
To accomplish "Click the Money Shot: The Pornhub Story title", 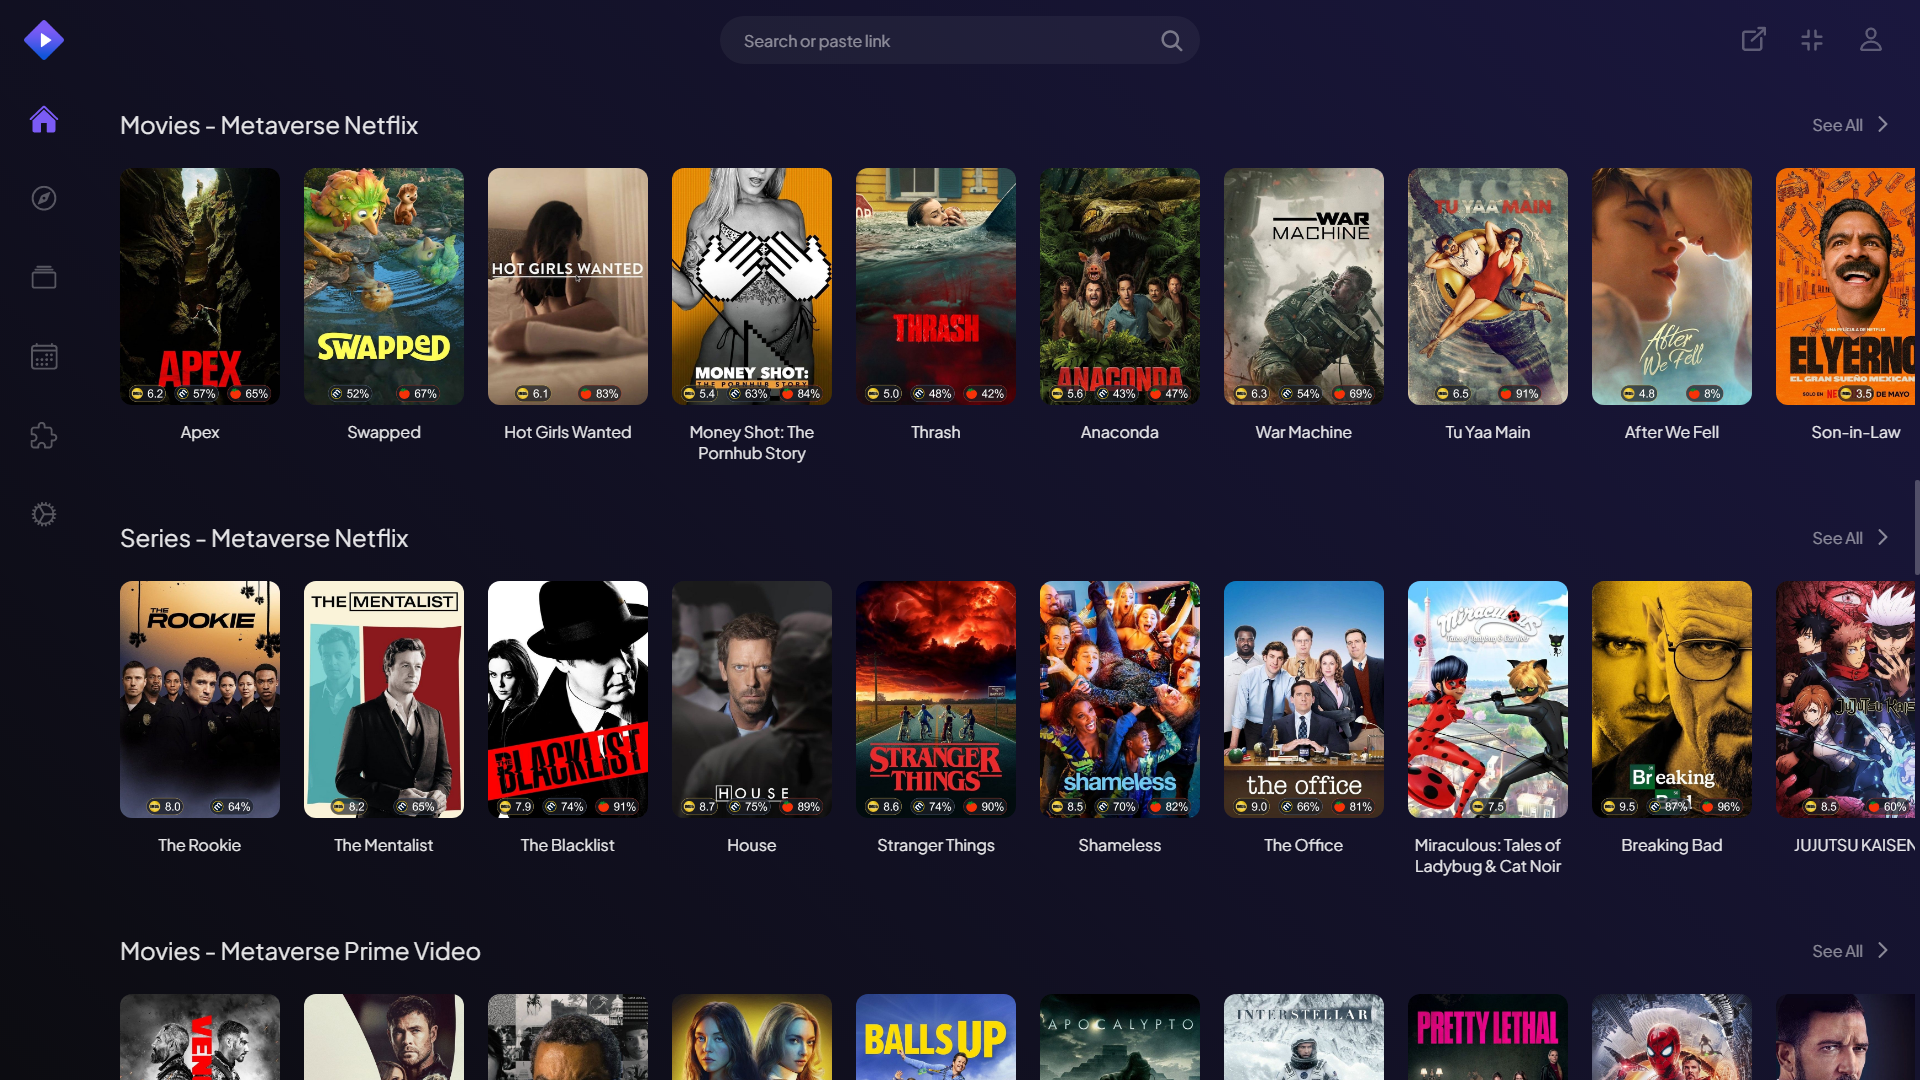I will [752, 443].
